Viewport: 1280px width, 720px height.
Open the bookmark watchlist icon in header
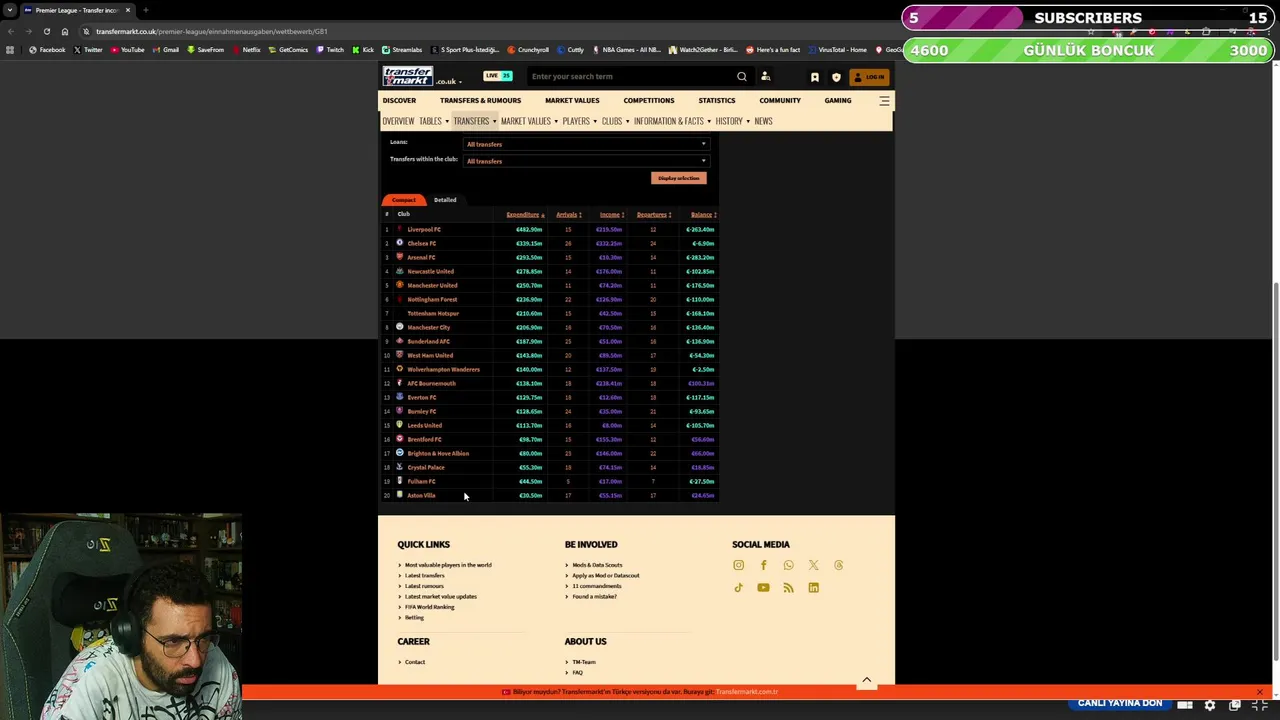815,77
